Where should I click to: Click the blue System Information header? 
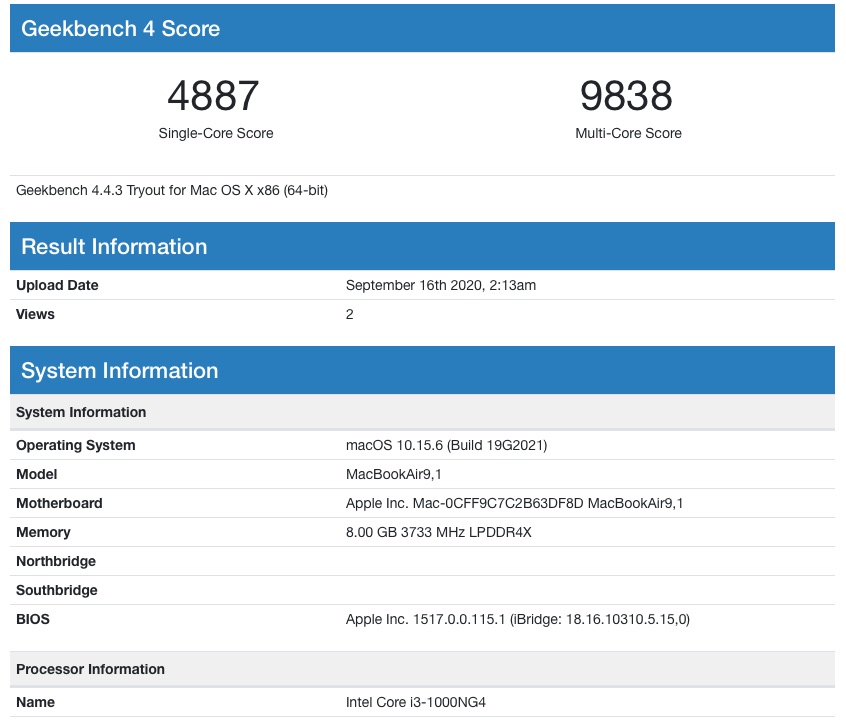tap(119, 371)
